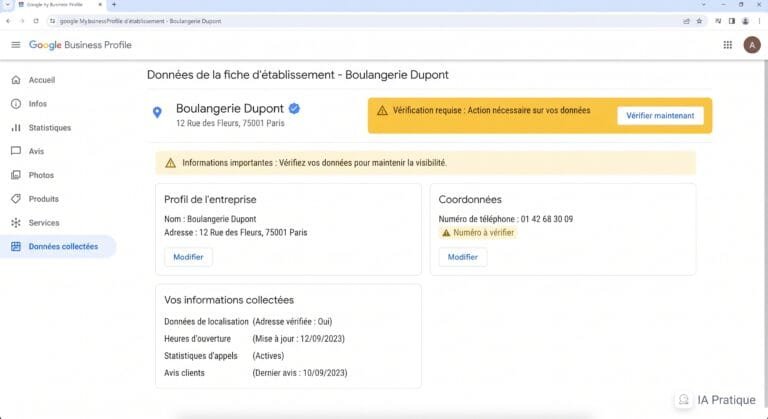Open the Google apps grid
Screen dimensions: 768x419
click(x=727, y=45)
